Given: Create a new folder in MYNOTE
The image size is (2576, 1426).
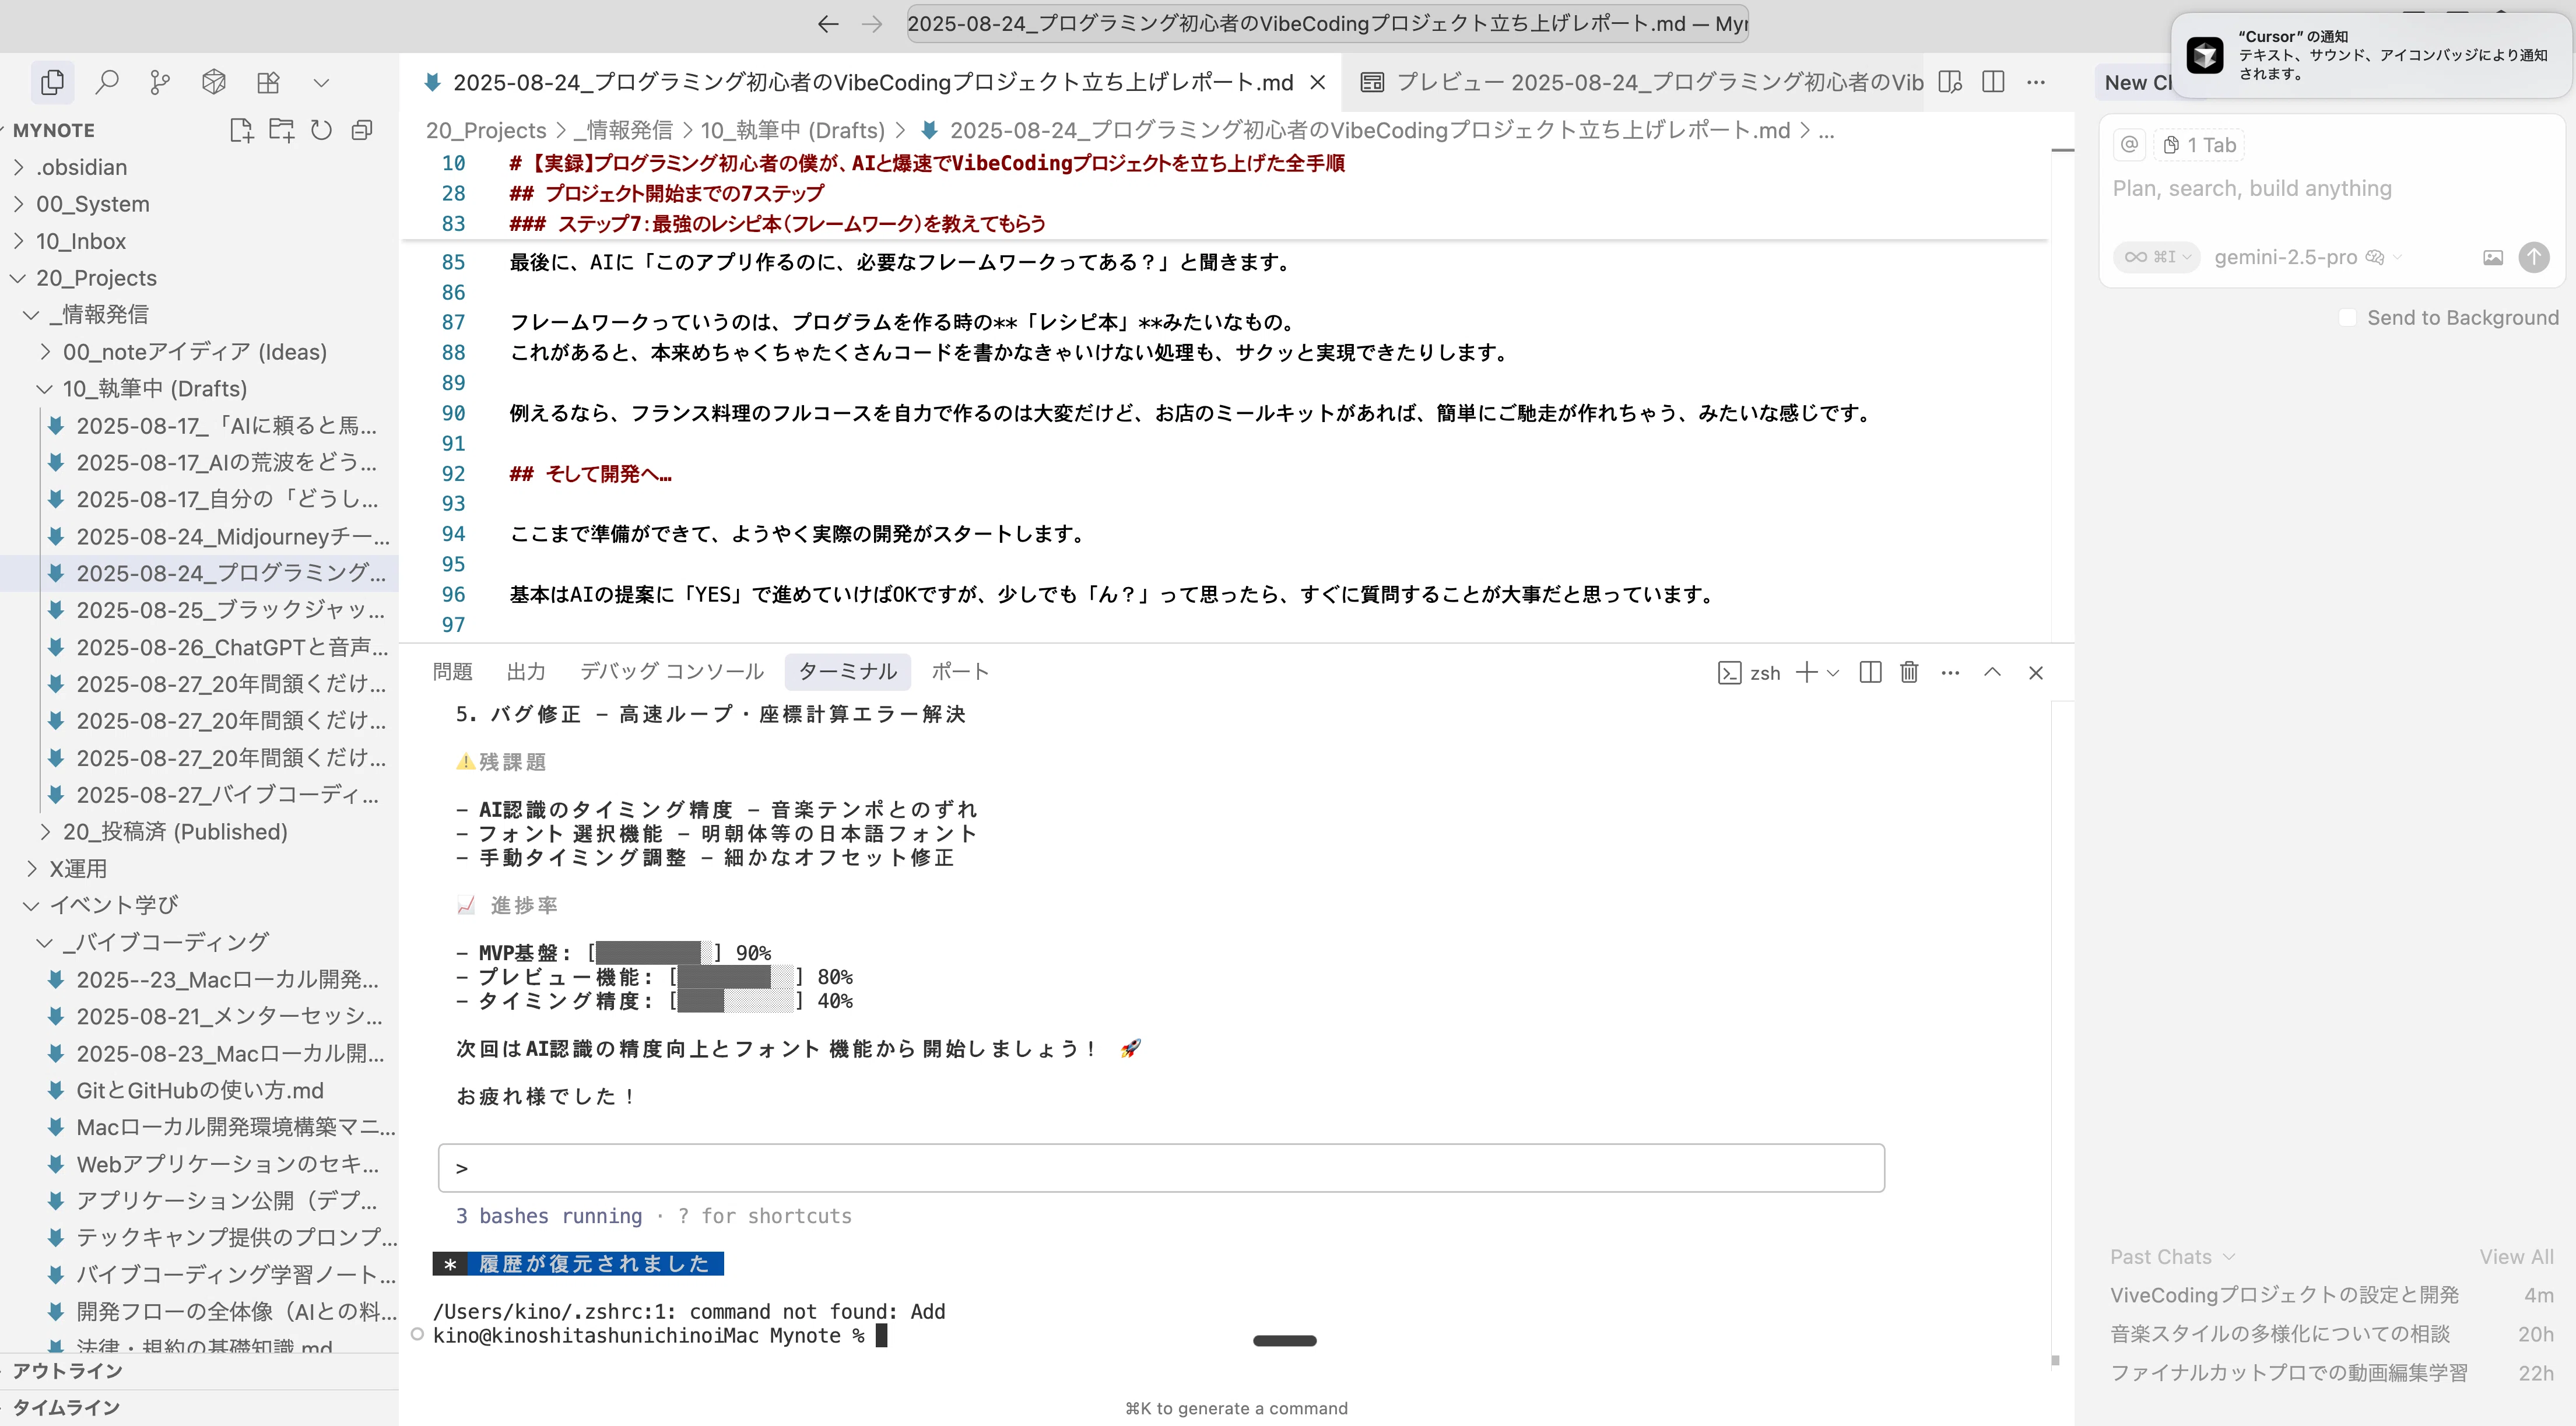Looking at the screenshot, I should (x=282, y=130).
